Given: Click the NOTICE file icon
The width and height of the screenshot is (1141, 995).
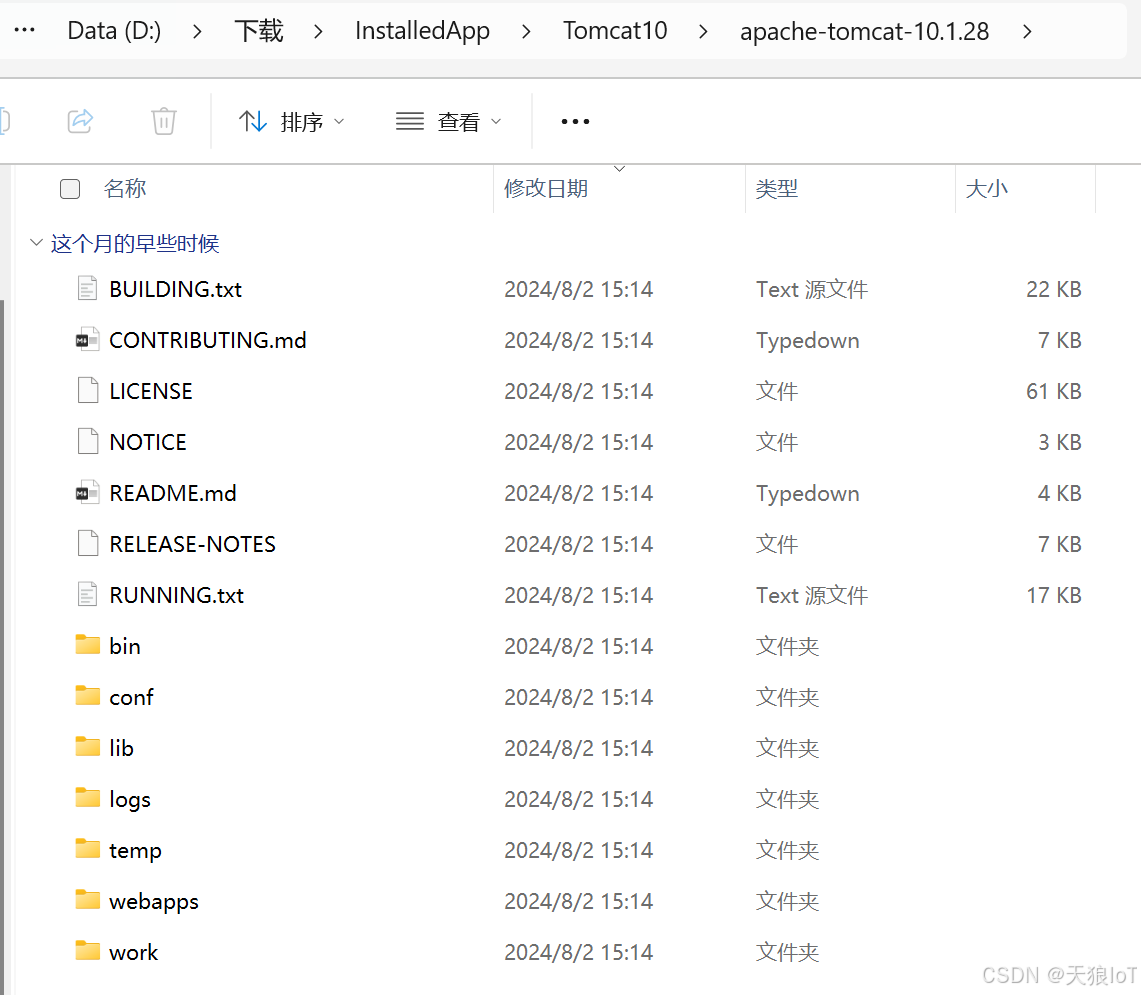Looking at the screenshot, I should 87,441.
